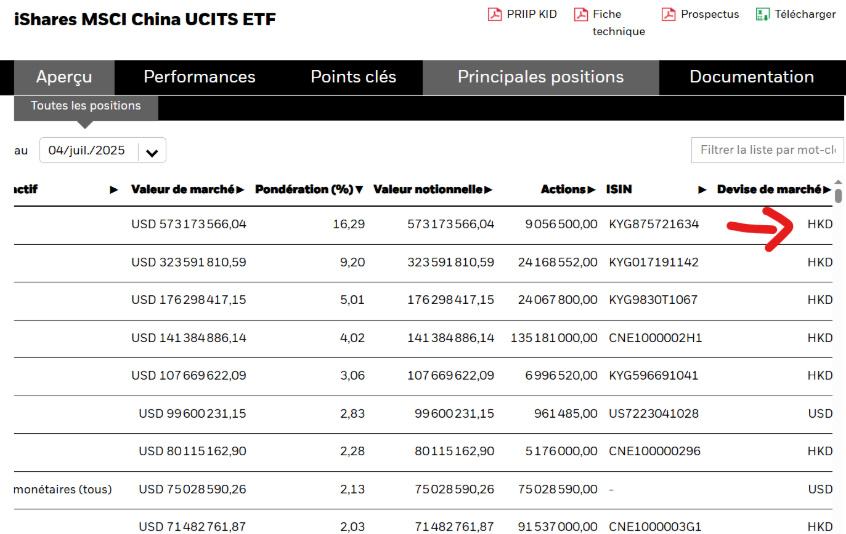This screenshot has width=846, height=534.
Task: Open the Prospectus link
Action: point(709,14)
